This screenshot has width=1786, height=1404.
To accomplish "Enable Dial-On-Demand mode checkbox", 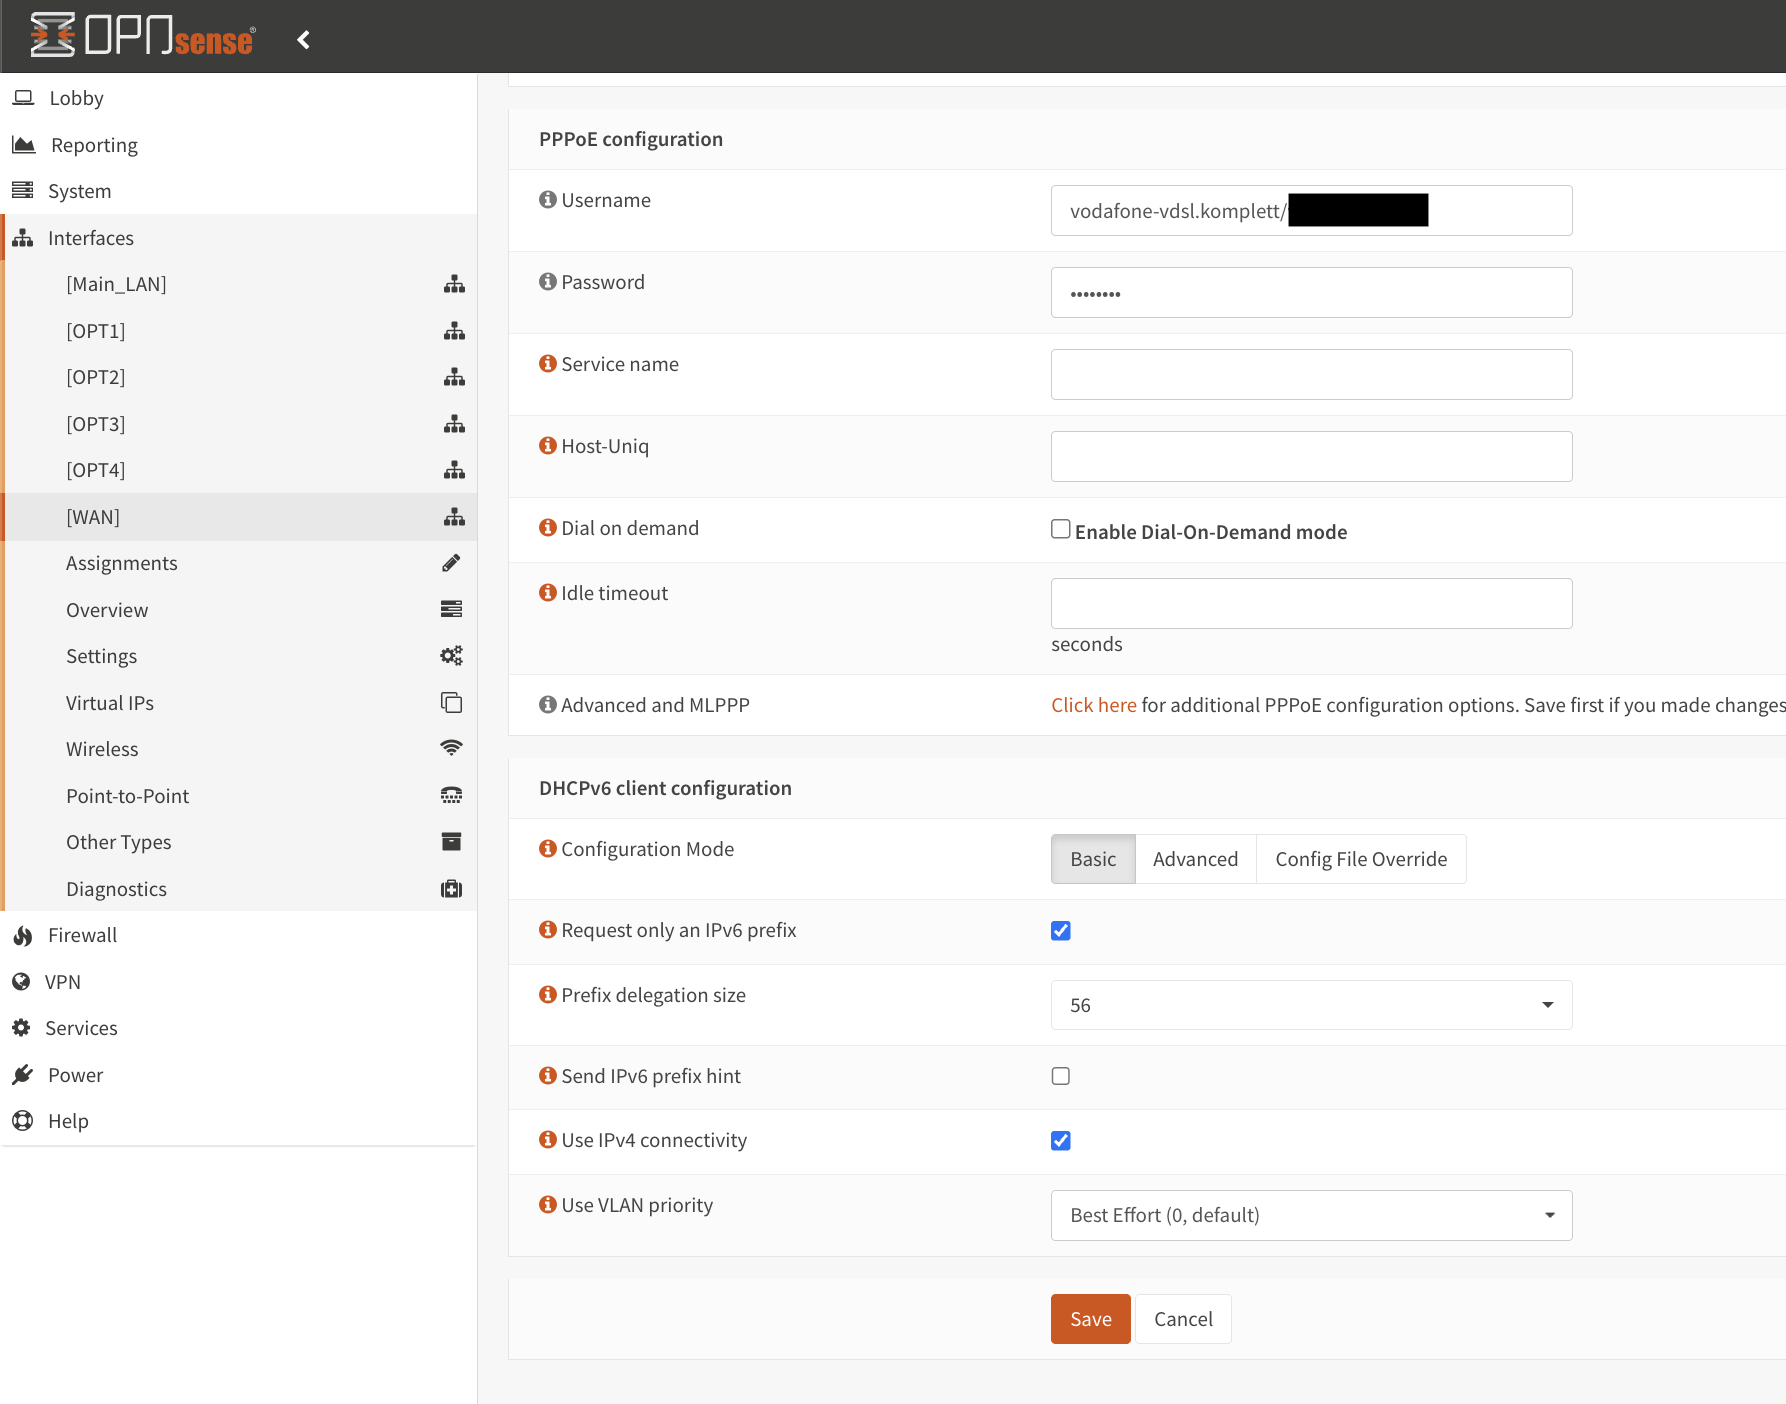I will (1061, 529).
